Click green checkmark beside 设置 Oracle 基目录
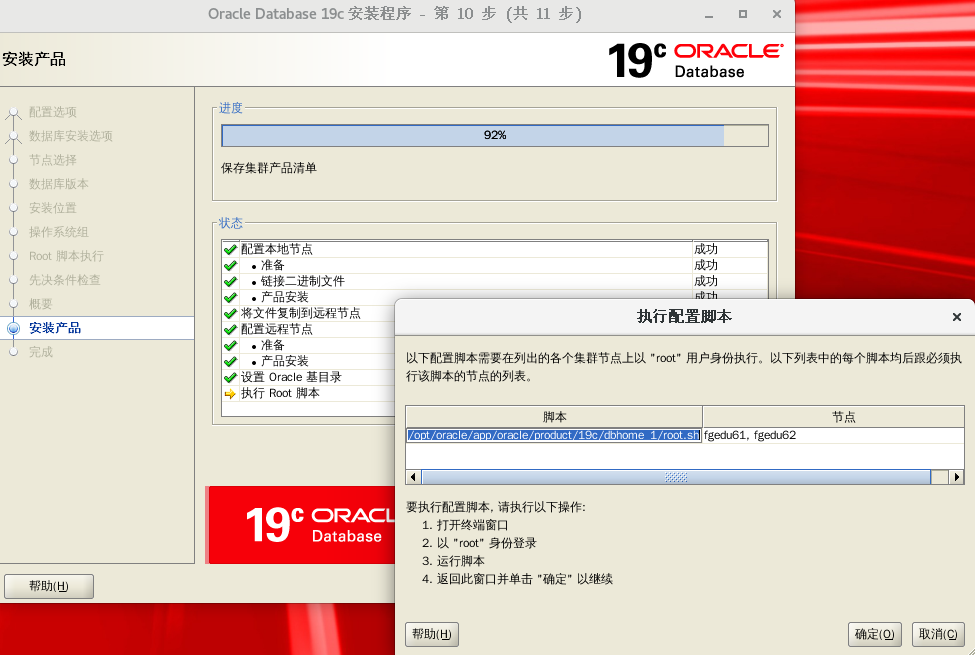The height and width of the screenshot is (655, 975). point(230,378)
